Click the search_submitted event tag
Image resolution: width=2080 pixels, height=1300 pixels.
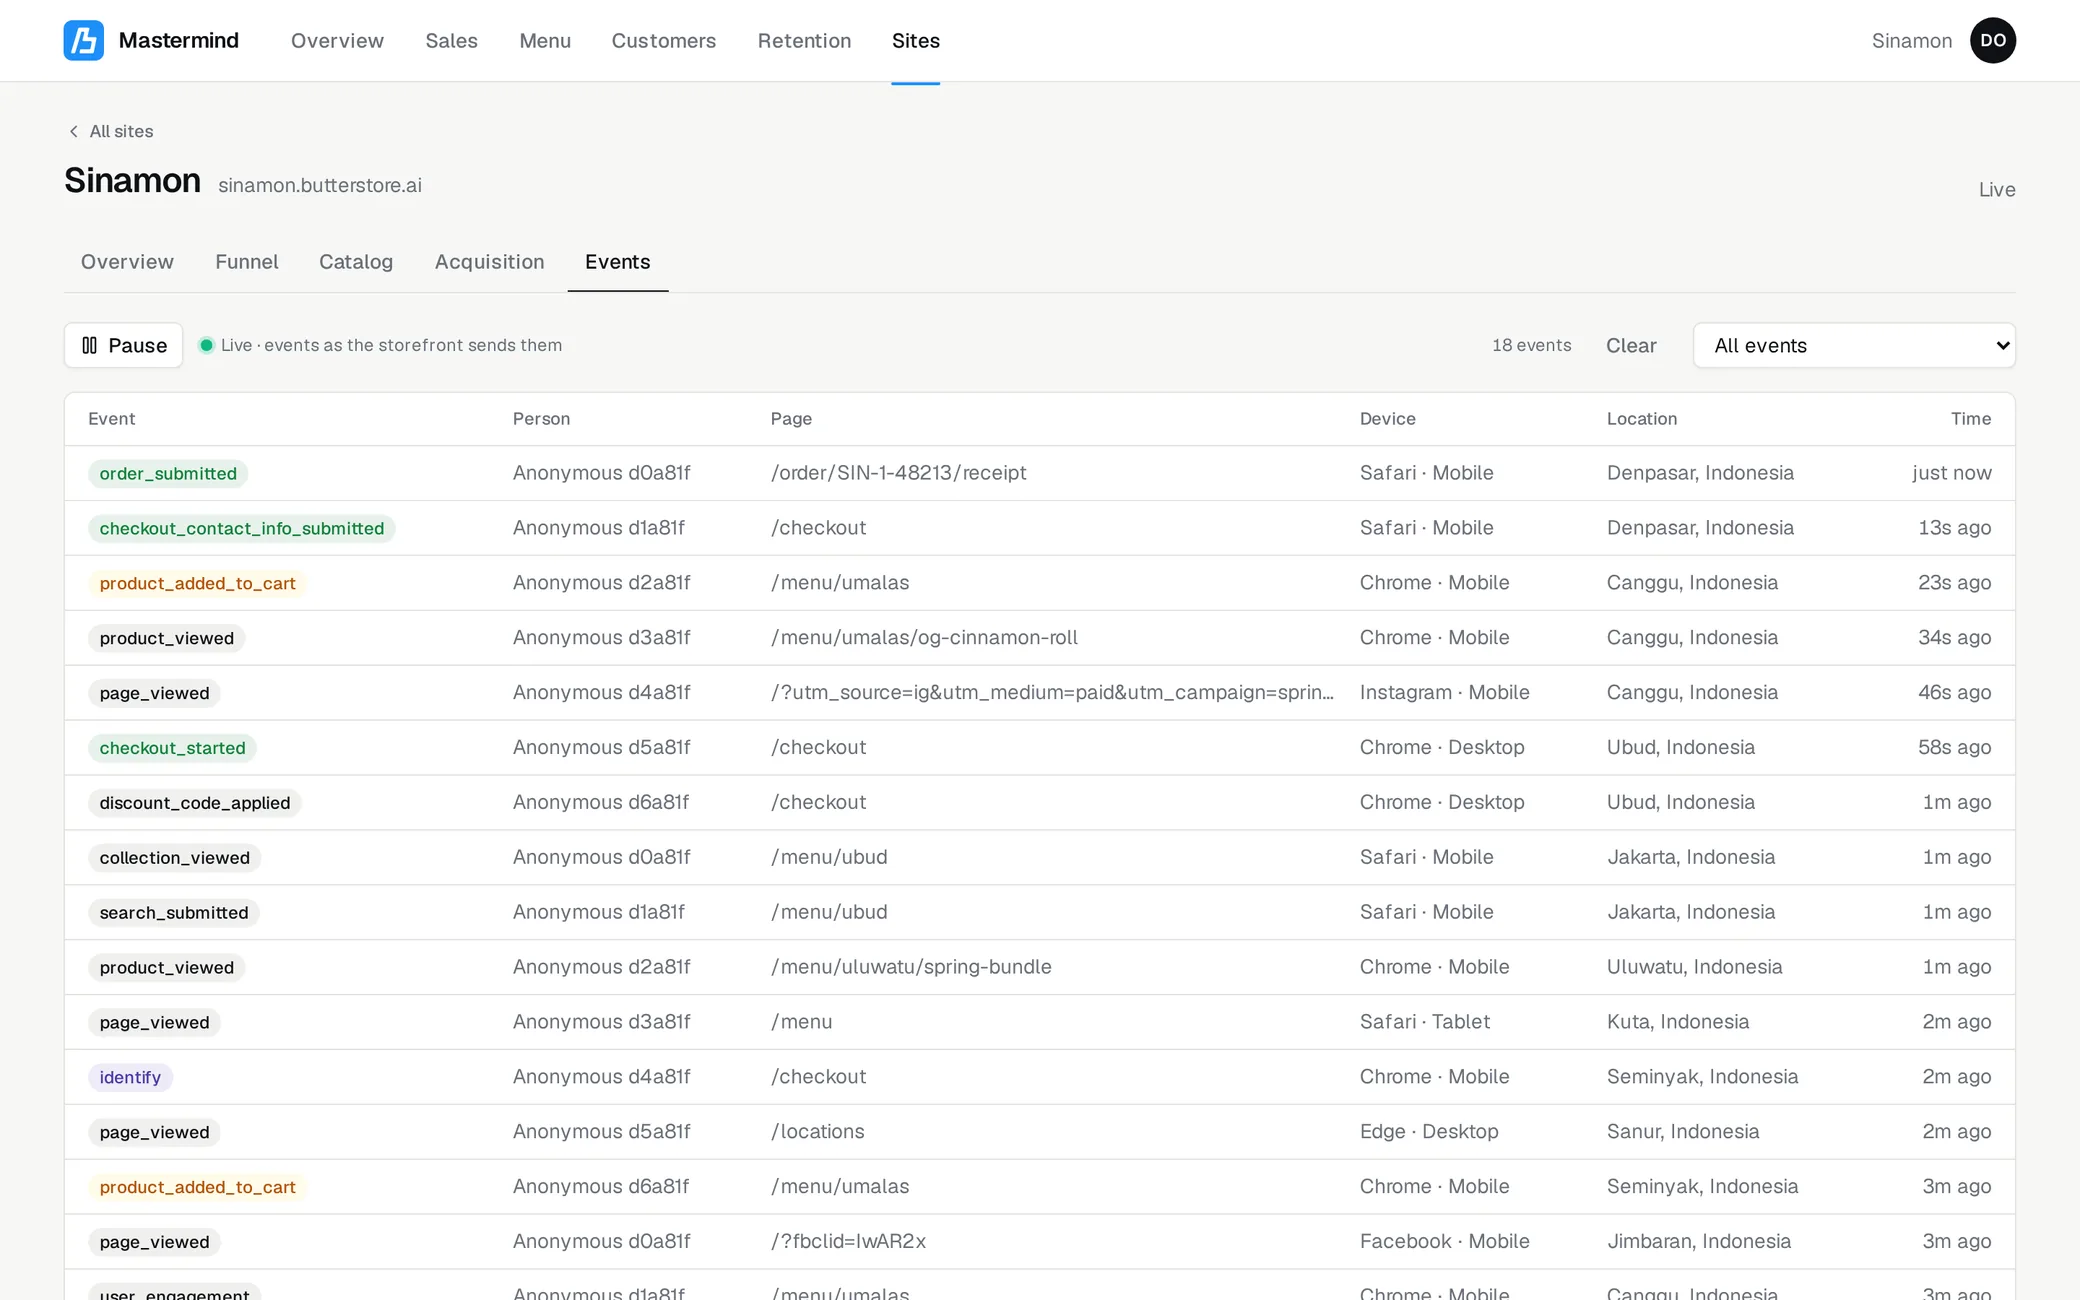(x=174, y=913)
